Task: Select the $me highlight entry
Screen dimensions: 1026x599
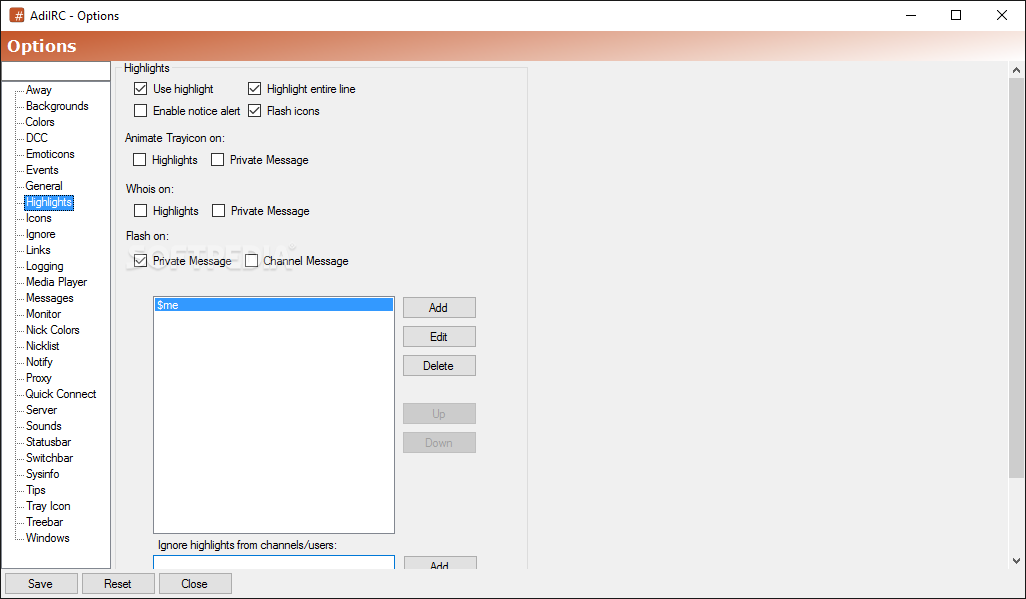Action: click(274, 305)
